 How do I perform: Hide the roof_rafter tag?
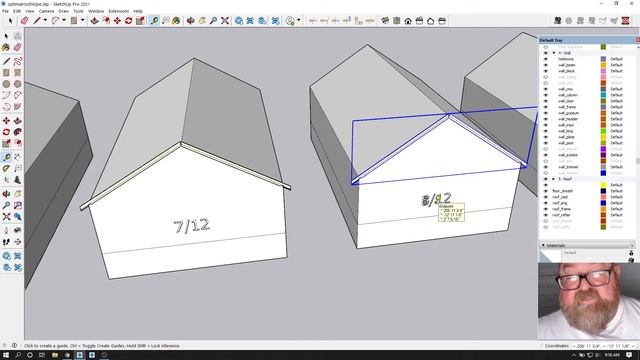point(546,215)
